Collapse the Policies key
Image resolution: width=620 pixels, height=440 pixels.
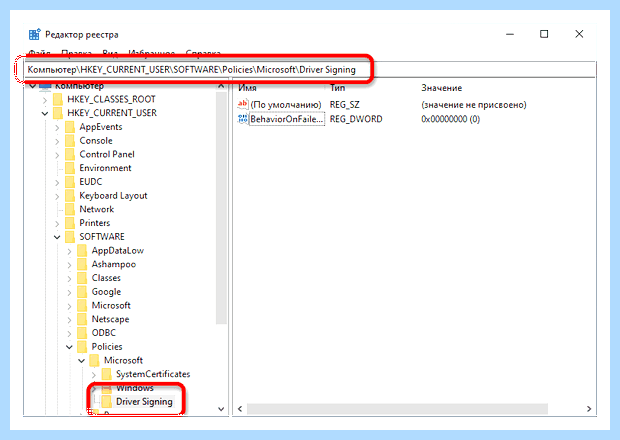pos(69,347)
